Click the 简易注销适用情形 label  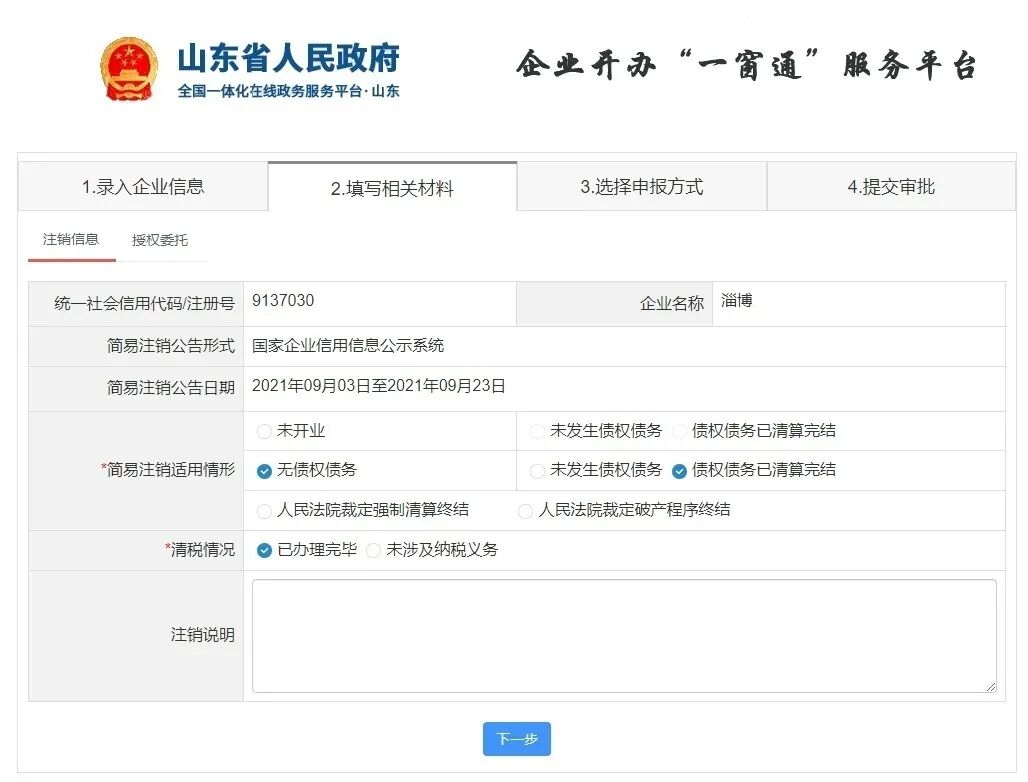(168, 470)
